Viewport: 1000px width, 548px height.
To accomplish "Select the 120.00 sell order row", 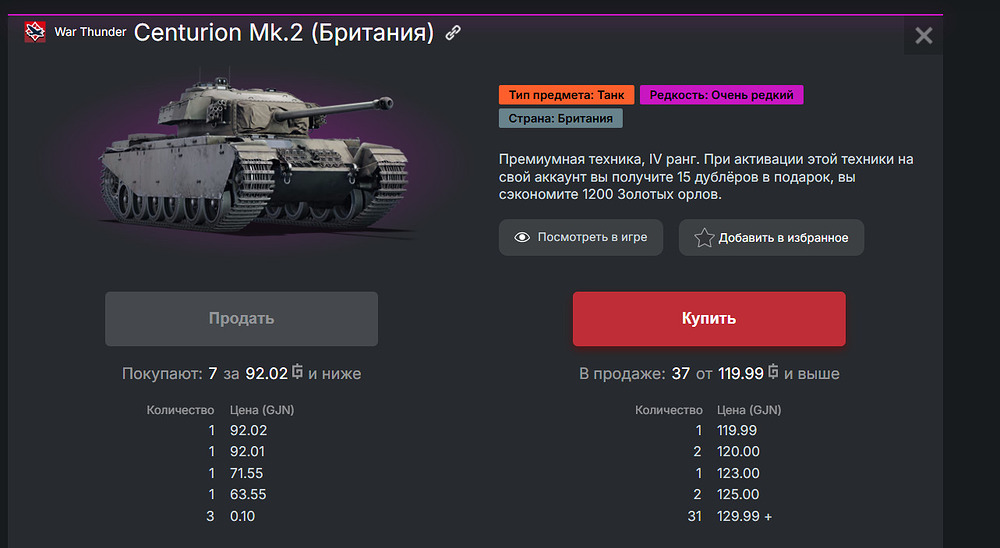I will point(708,452).
